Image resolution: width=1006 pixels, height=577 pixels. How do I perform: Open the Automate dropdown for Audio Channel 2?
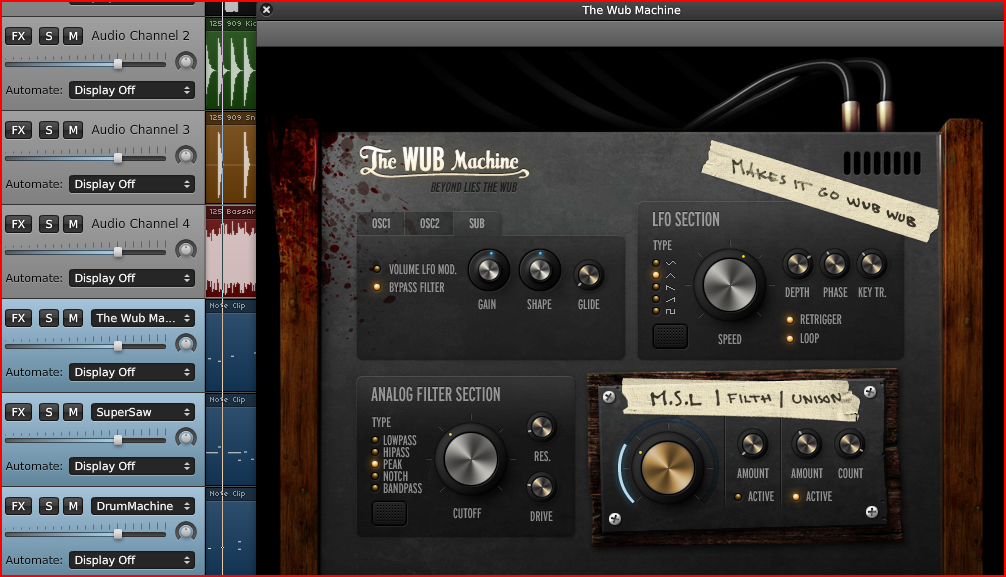click(x=131, y=89)
